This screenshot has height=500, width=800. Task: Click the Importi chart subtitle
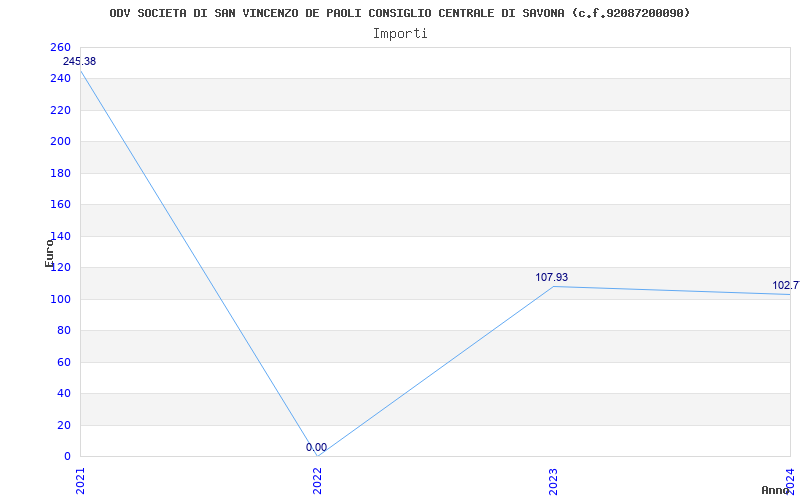tap(400, 34)
